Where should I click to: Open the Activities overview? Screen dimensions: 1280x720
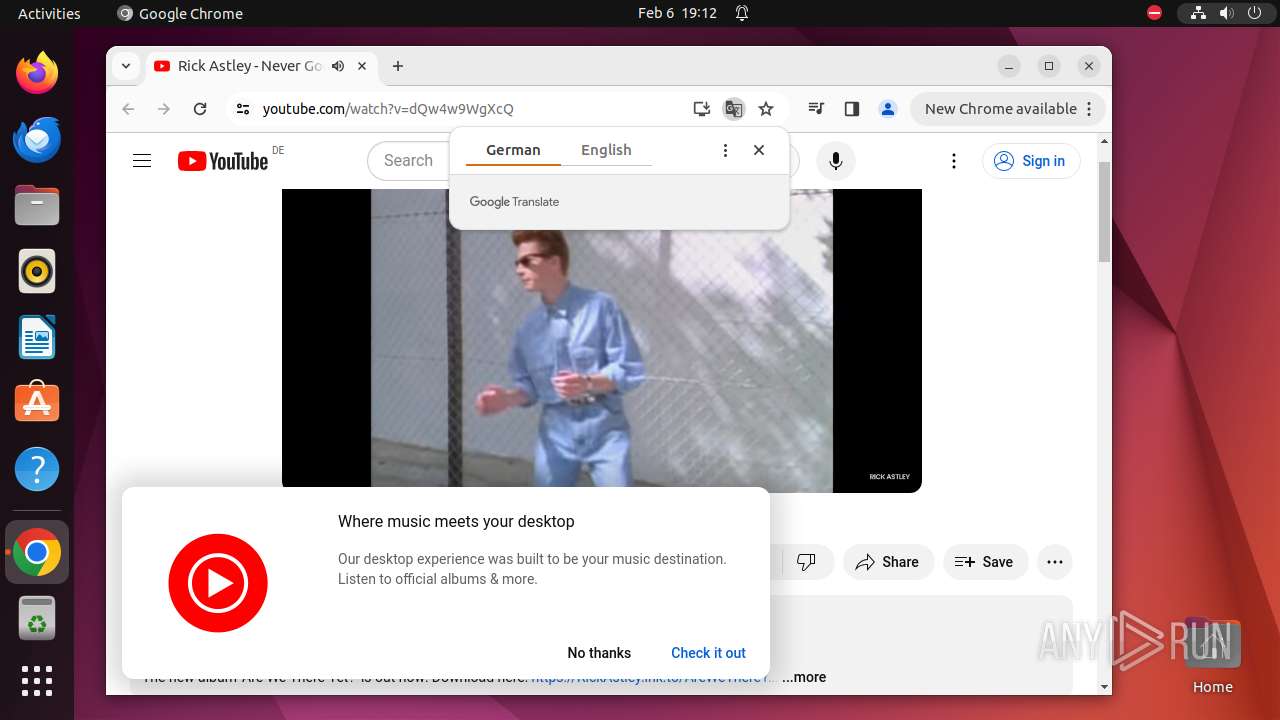pos(49,13)
